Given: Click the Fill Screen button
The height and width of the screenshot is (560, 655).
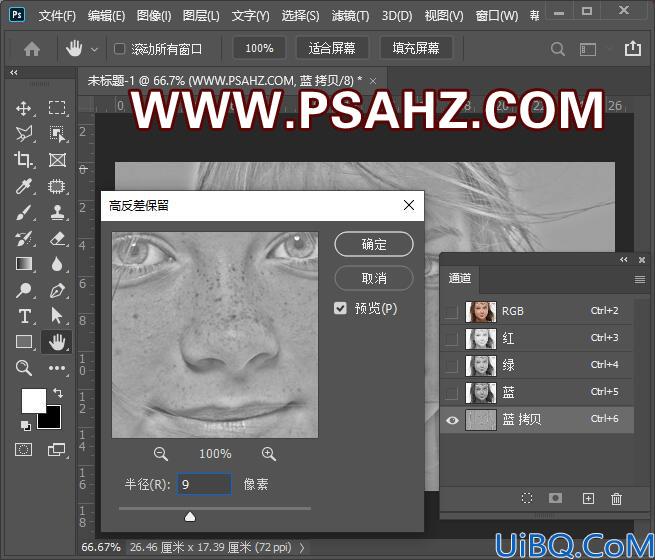Looking at the screenshot, I should (416, 48).
